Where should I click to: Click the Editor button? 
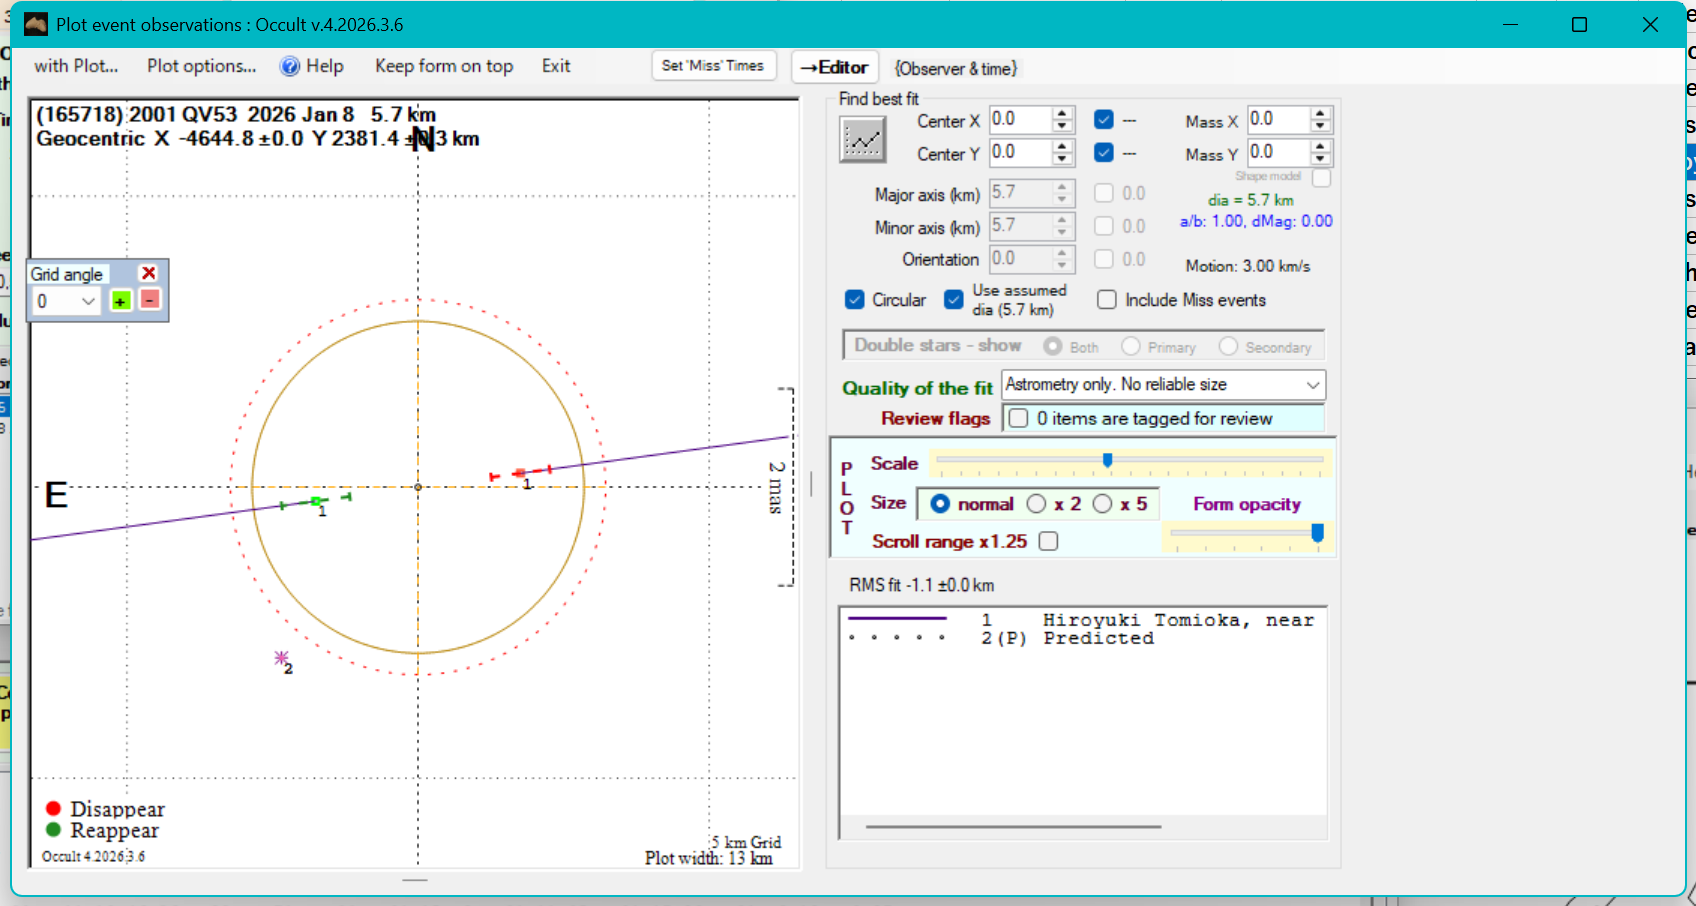pyautogui.click(x=835, y=67)
